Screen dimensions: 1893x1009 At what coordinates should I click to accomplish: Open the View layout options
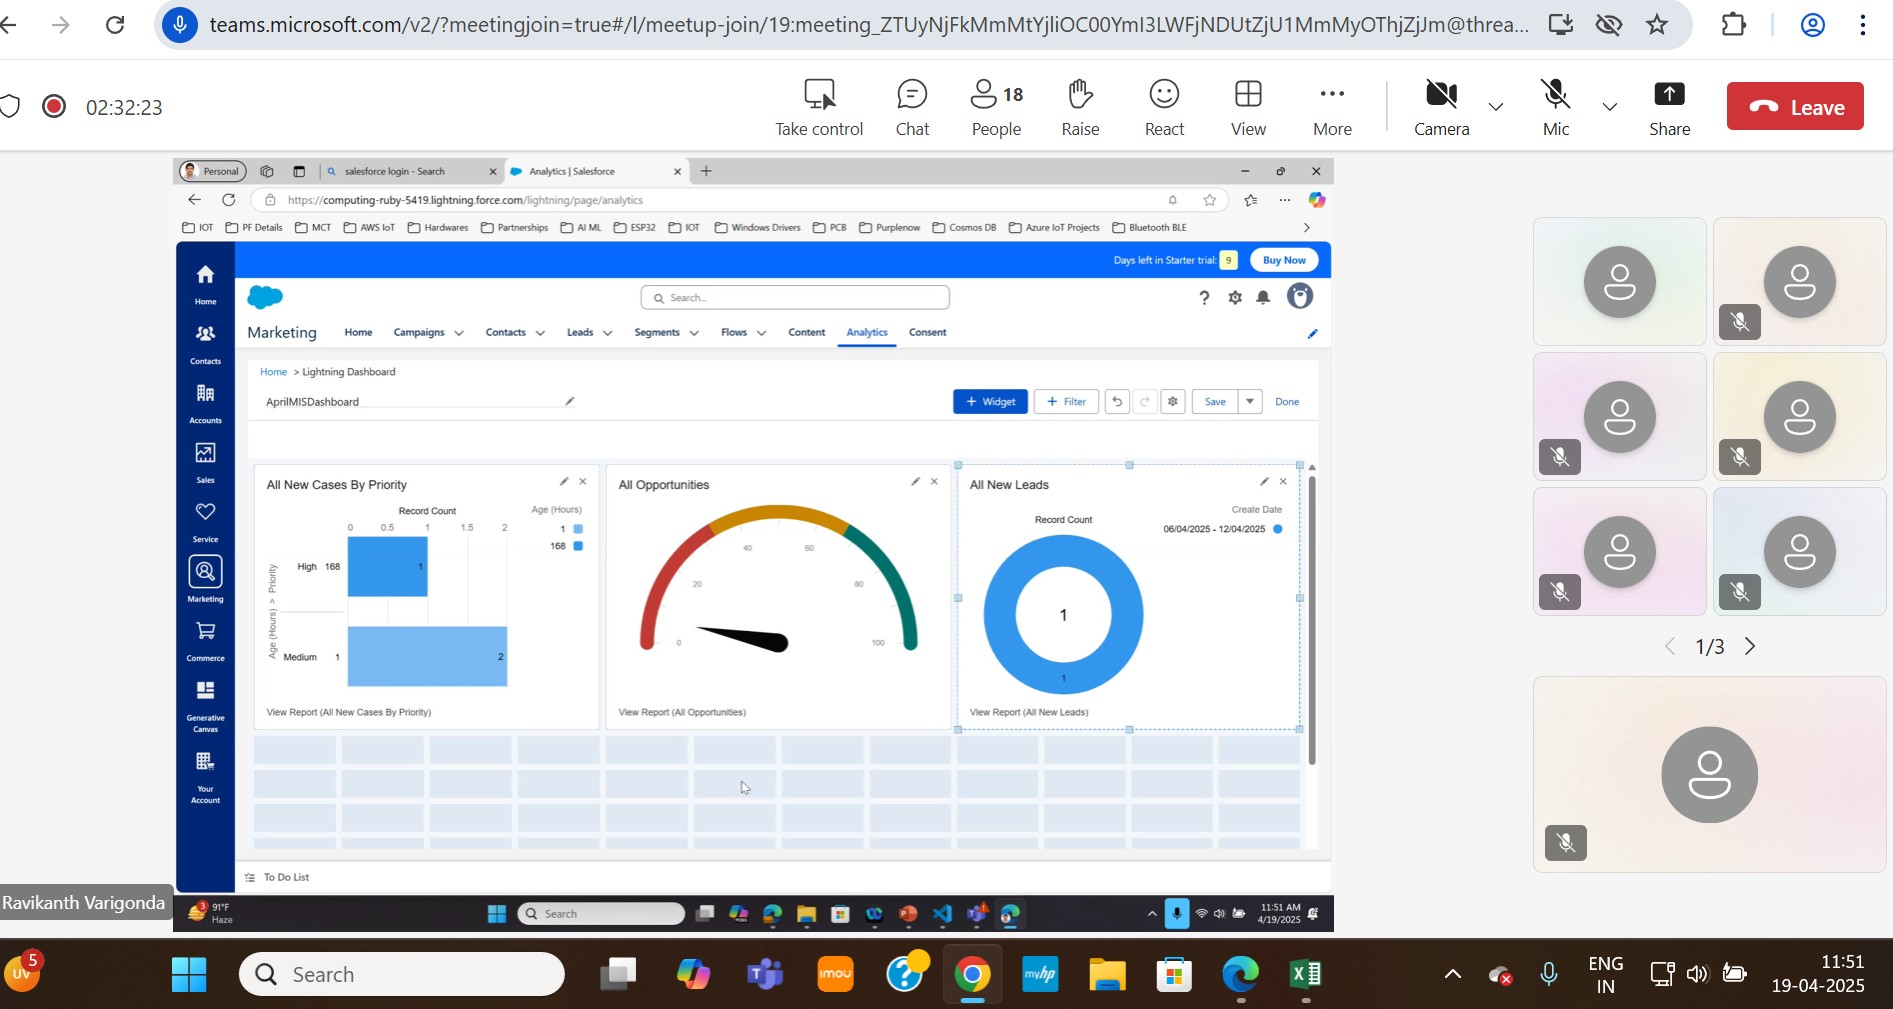[1248, 107]
